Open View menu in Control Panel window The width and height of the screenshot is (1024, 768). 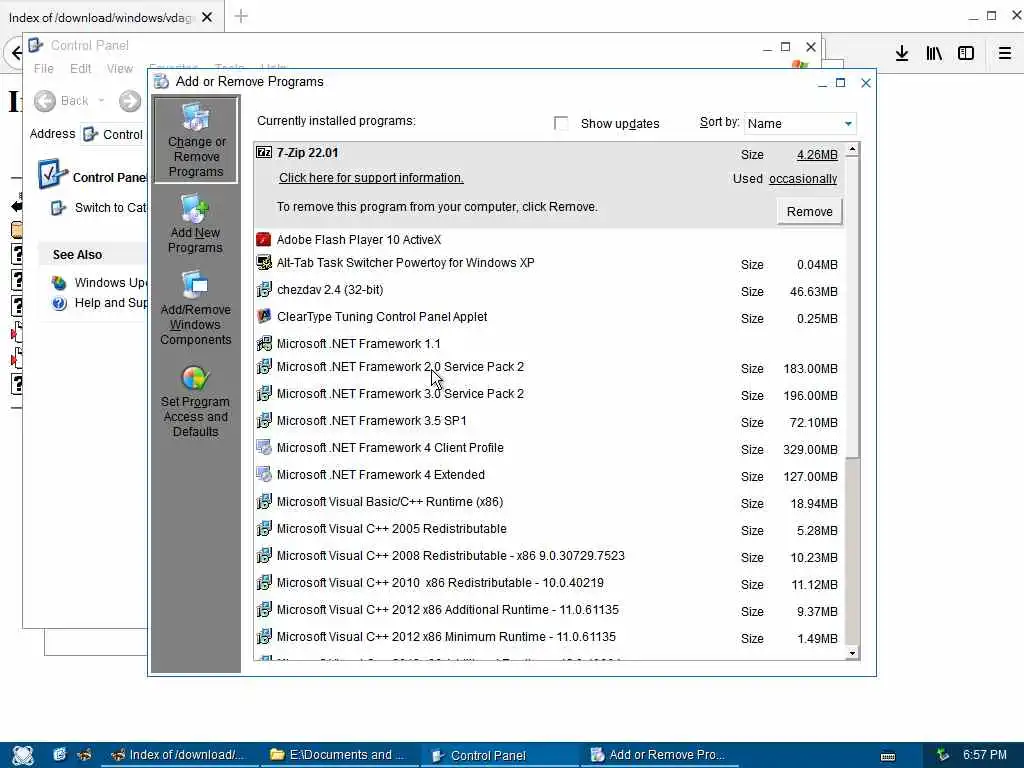coord(120,69)
